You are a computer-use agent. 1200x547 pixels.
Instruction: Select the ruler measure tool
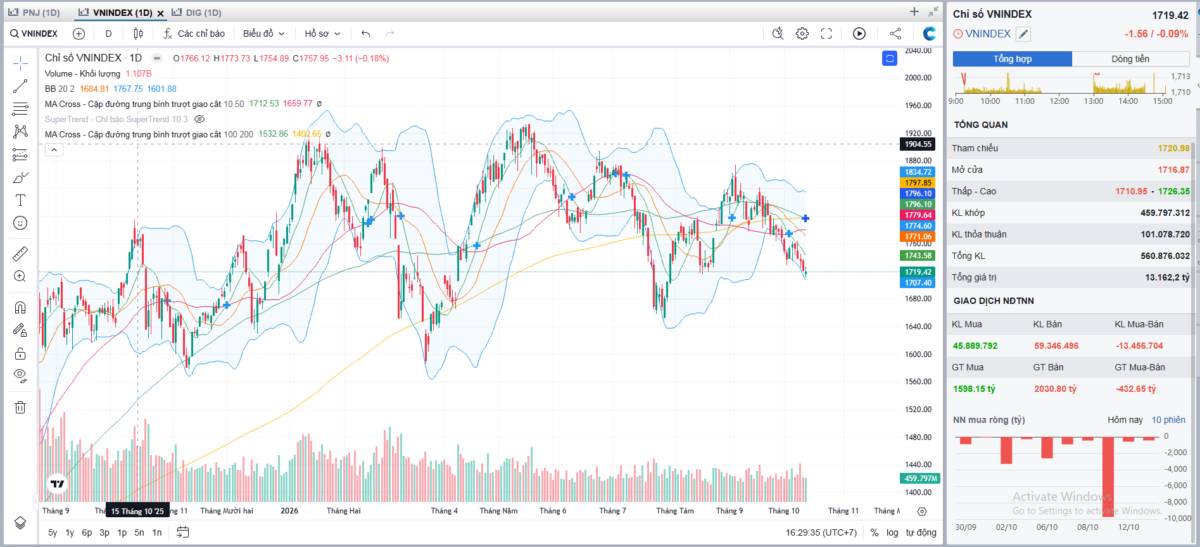[20, 253]
